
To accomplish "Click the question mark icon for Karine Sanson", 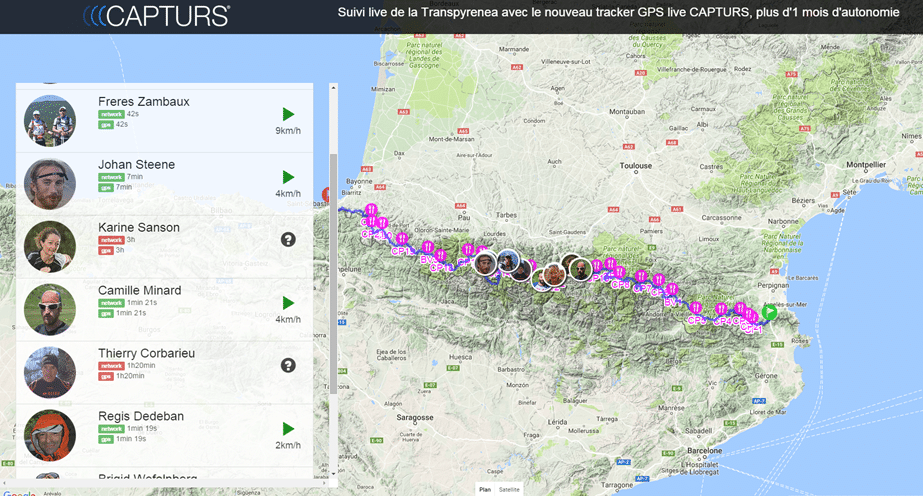I will (x=288, y=239).
